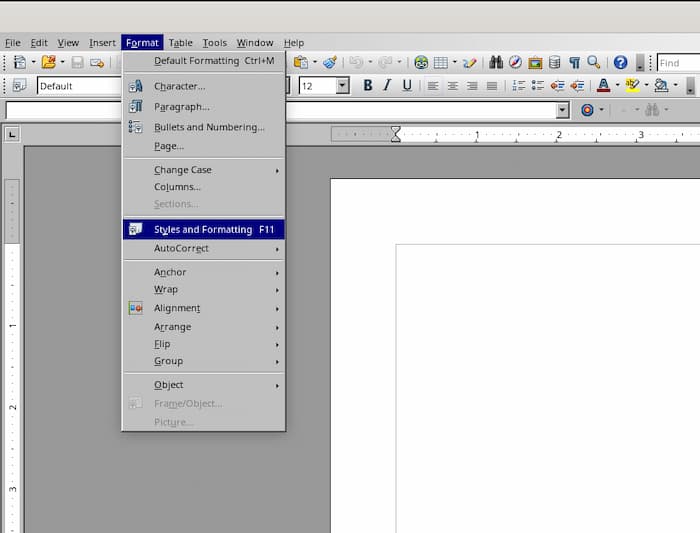
Task: Open Help with the question mark icon
Action: click(x=620, y=62)
